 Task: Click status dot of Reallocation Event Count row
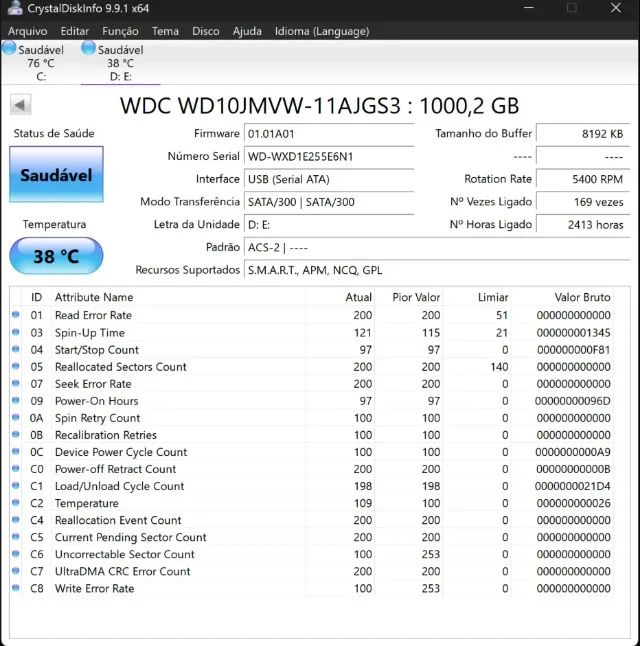point(16,520)
